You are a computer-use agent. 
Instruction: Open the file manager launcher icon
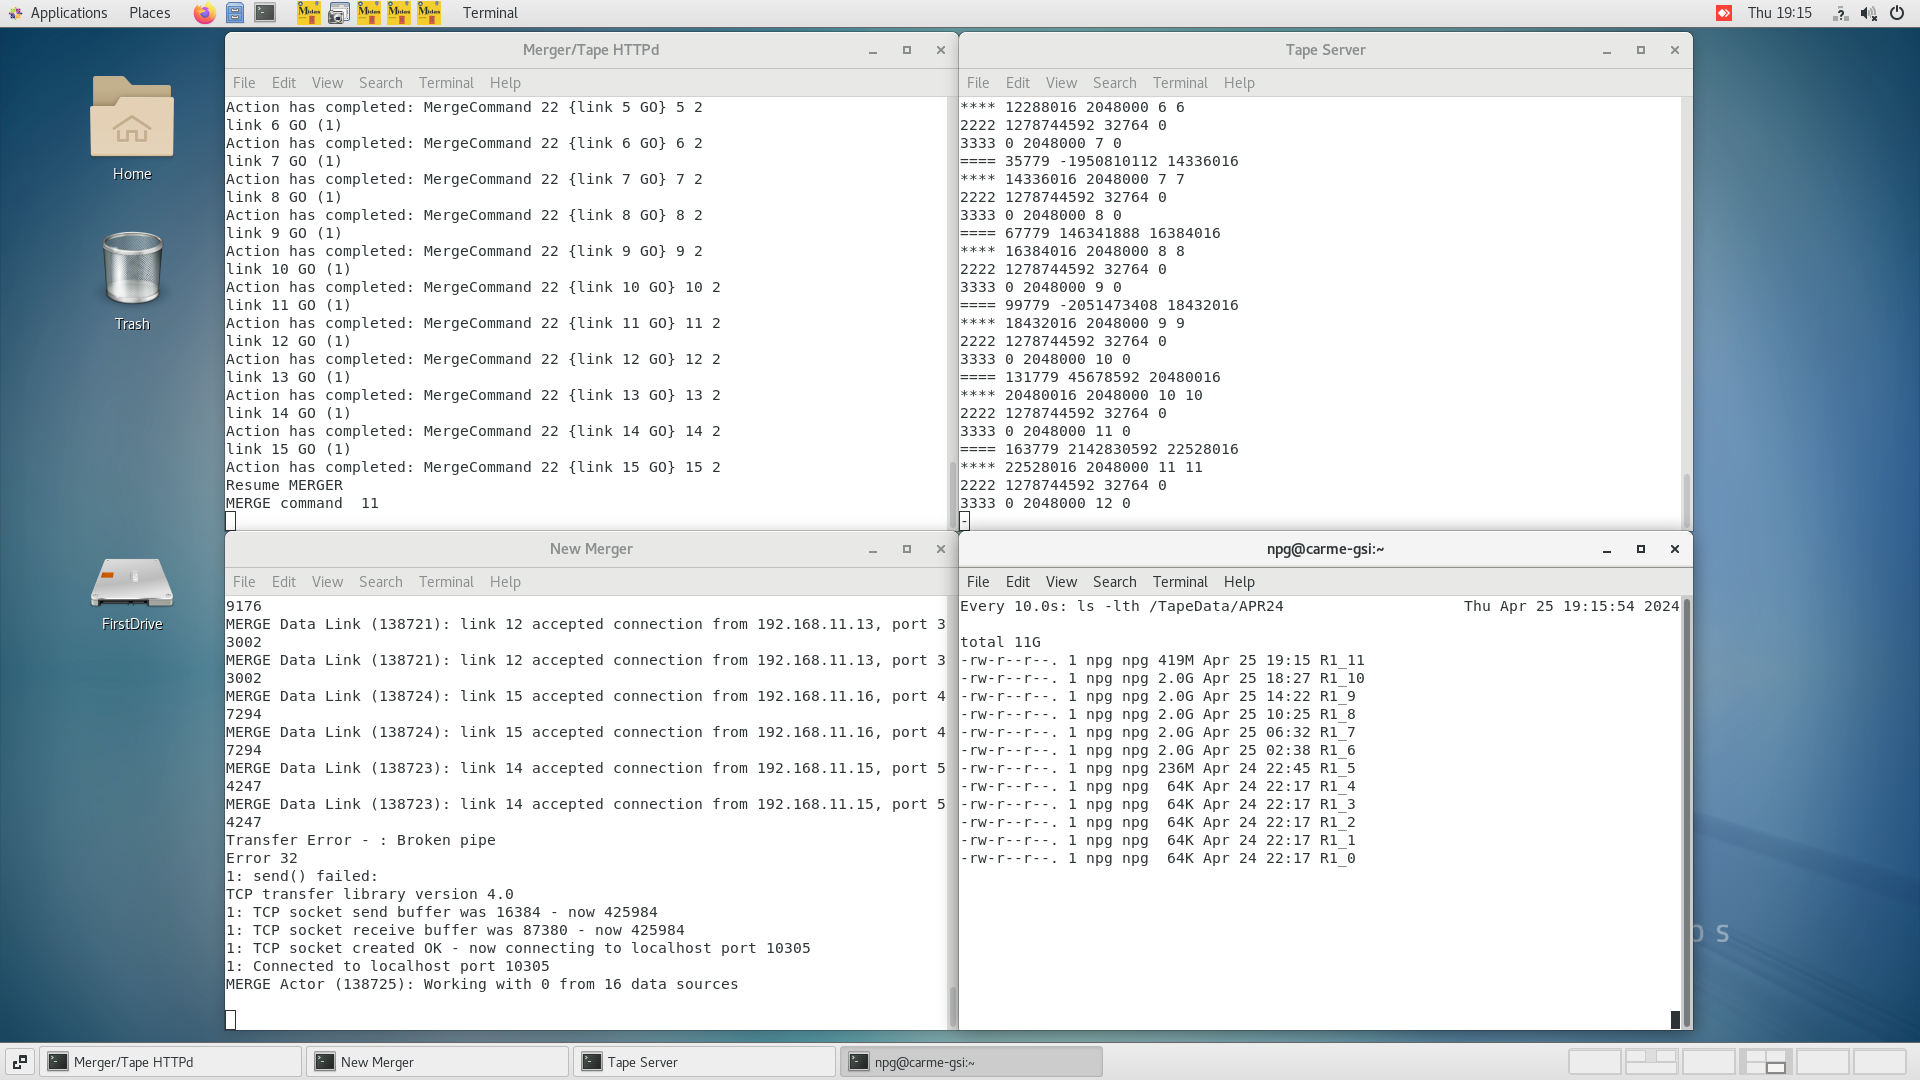[x=235, y=13]
